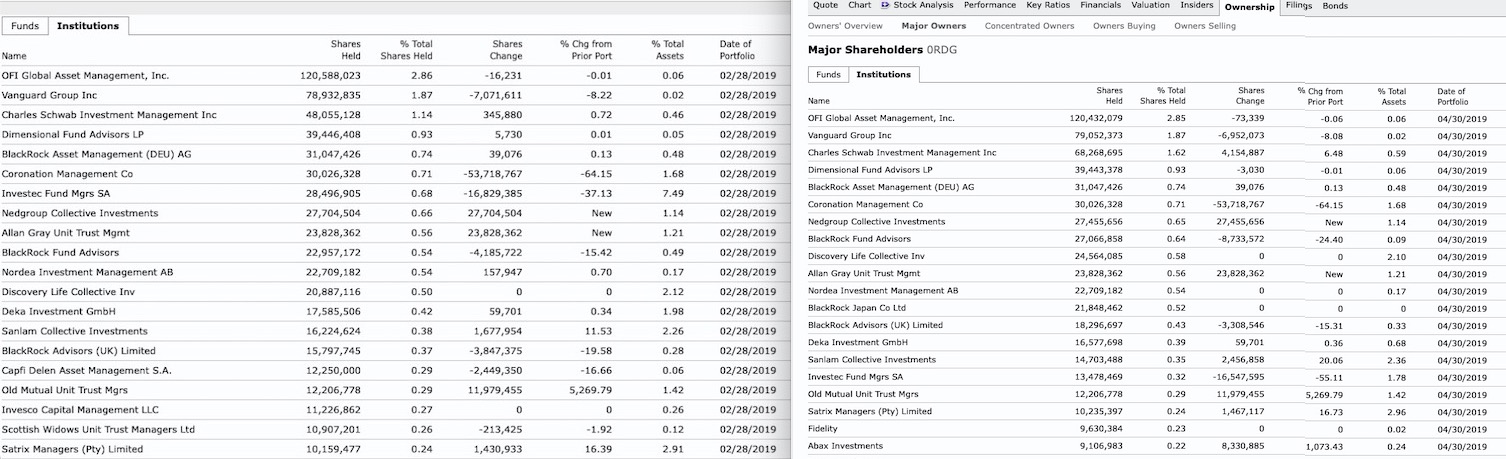Image resolution: width=1506 pixels, height=459 pixels.
Task: Click shares held value 120,432,079
Action: tap(1098, 118)
